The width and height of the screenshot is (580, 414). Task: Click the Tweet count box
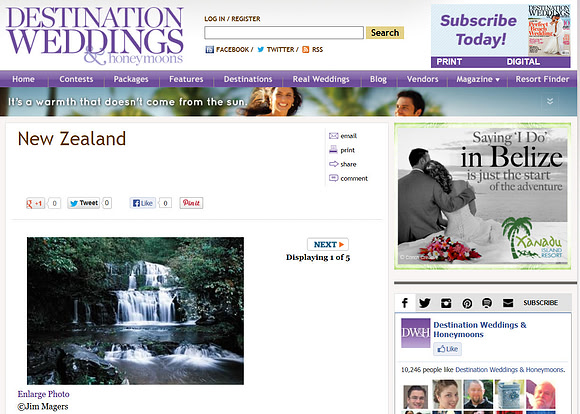[107, 203]
